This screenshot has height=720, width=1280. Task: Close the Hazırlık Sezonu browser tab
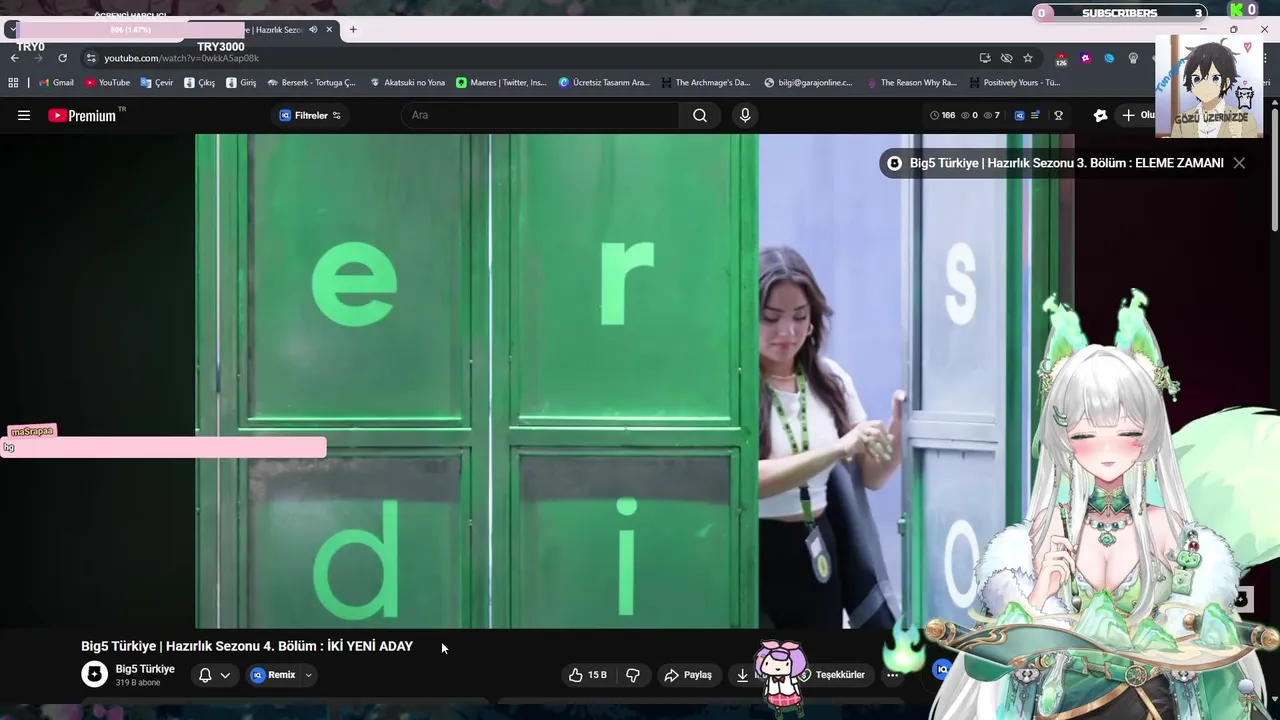329,29
